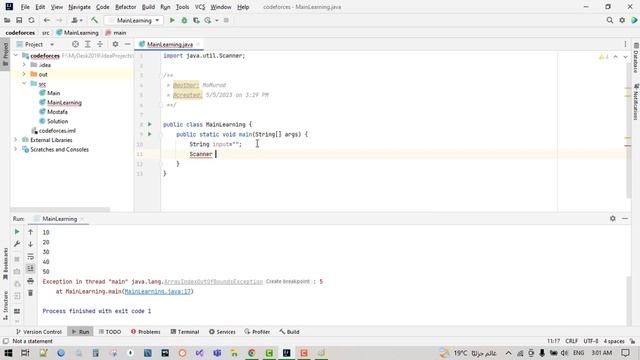Image resolution: width=640 pixels, height=360 pixels.
Task: Click the Print console output icon
Action: click(x=31, y=281)
